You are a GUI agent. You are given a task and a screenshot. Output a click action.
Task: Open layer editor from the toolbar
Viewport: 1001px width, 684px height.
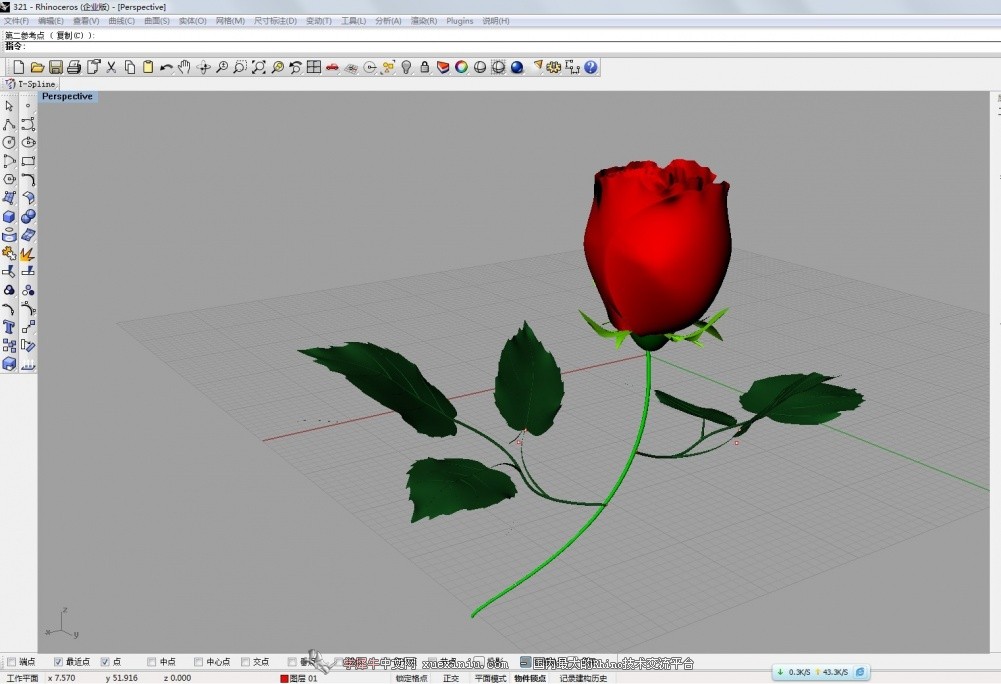click(x=443, y=67)
